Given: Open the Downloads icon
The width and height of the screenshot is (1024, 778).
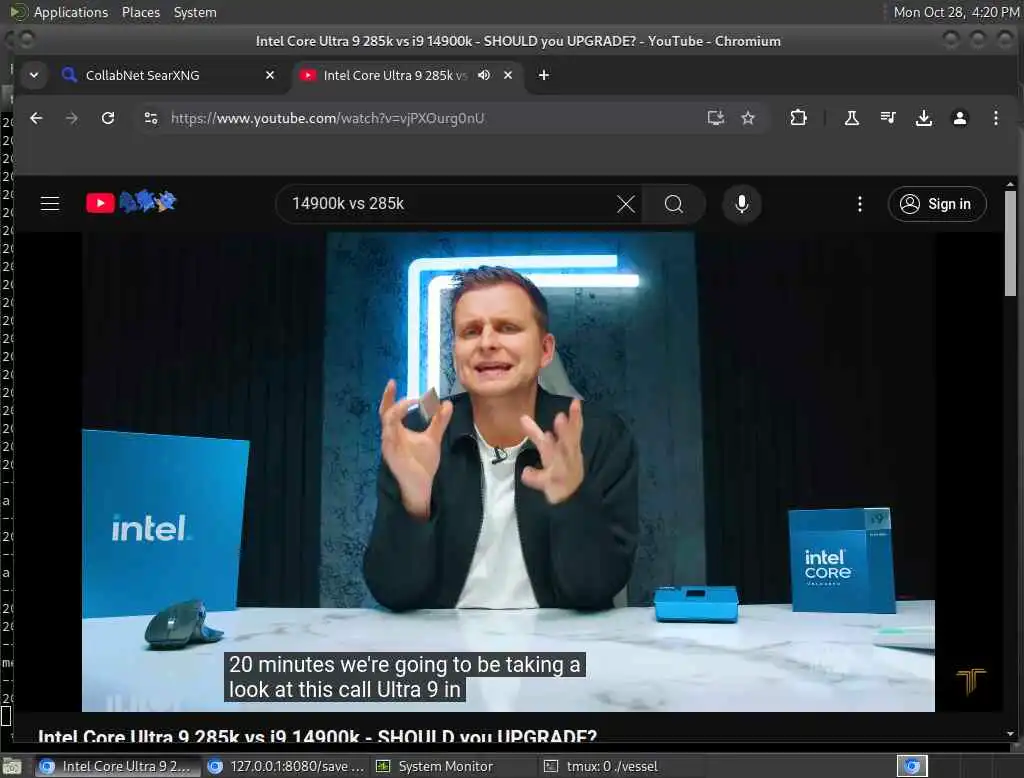Looking at the screenshot, I should click(923, 118).
